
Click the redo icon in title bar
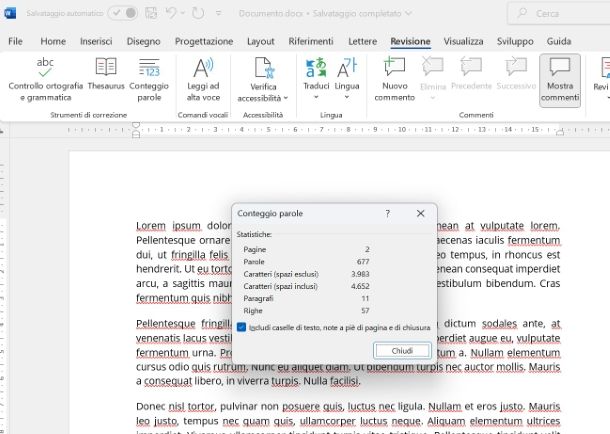(x=198, y=13)
